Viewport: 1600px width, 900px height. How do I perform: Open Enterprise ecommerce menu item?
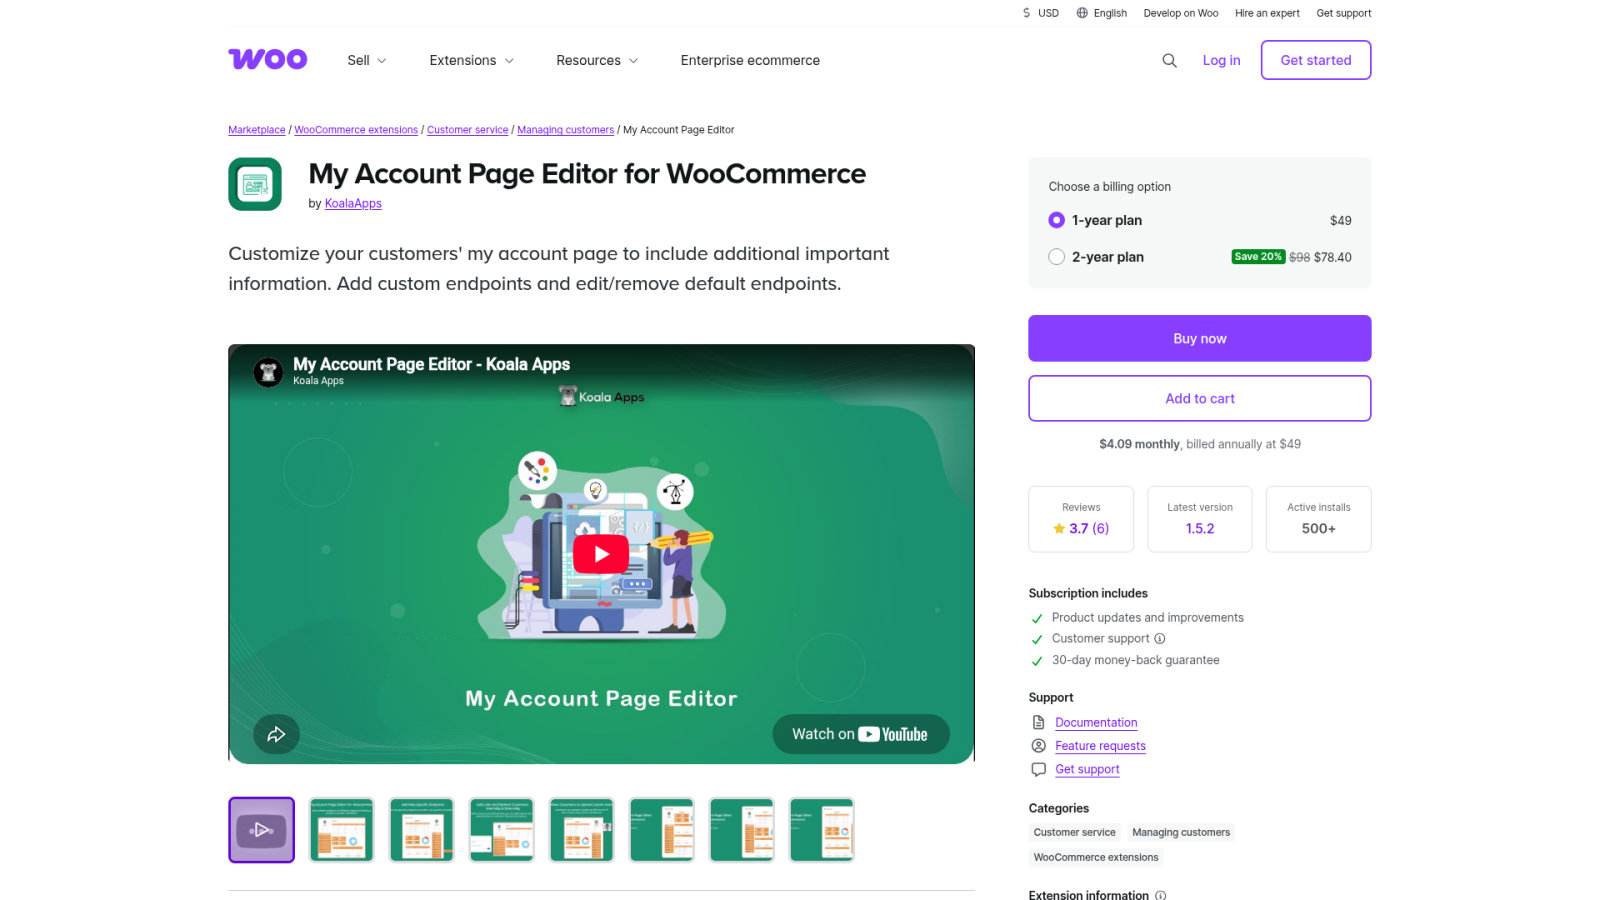click(x=750, y=61)
